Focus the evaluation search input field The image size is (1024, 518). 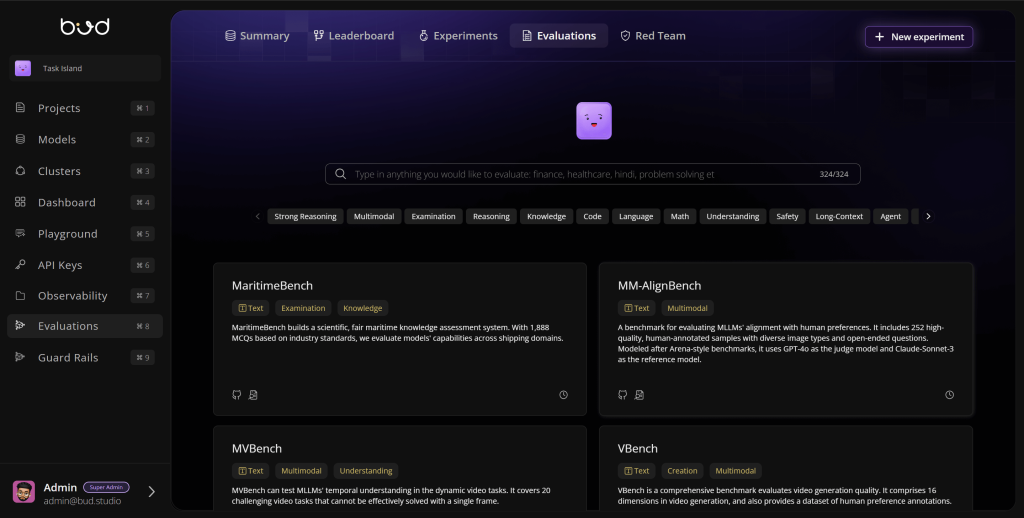coord(580,174)
